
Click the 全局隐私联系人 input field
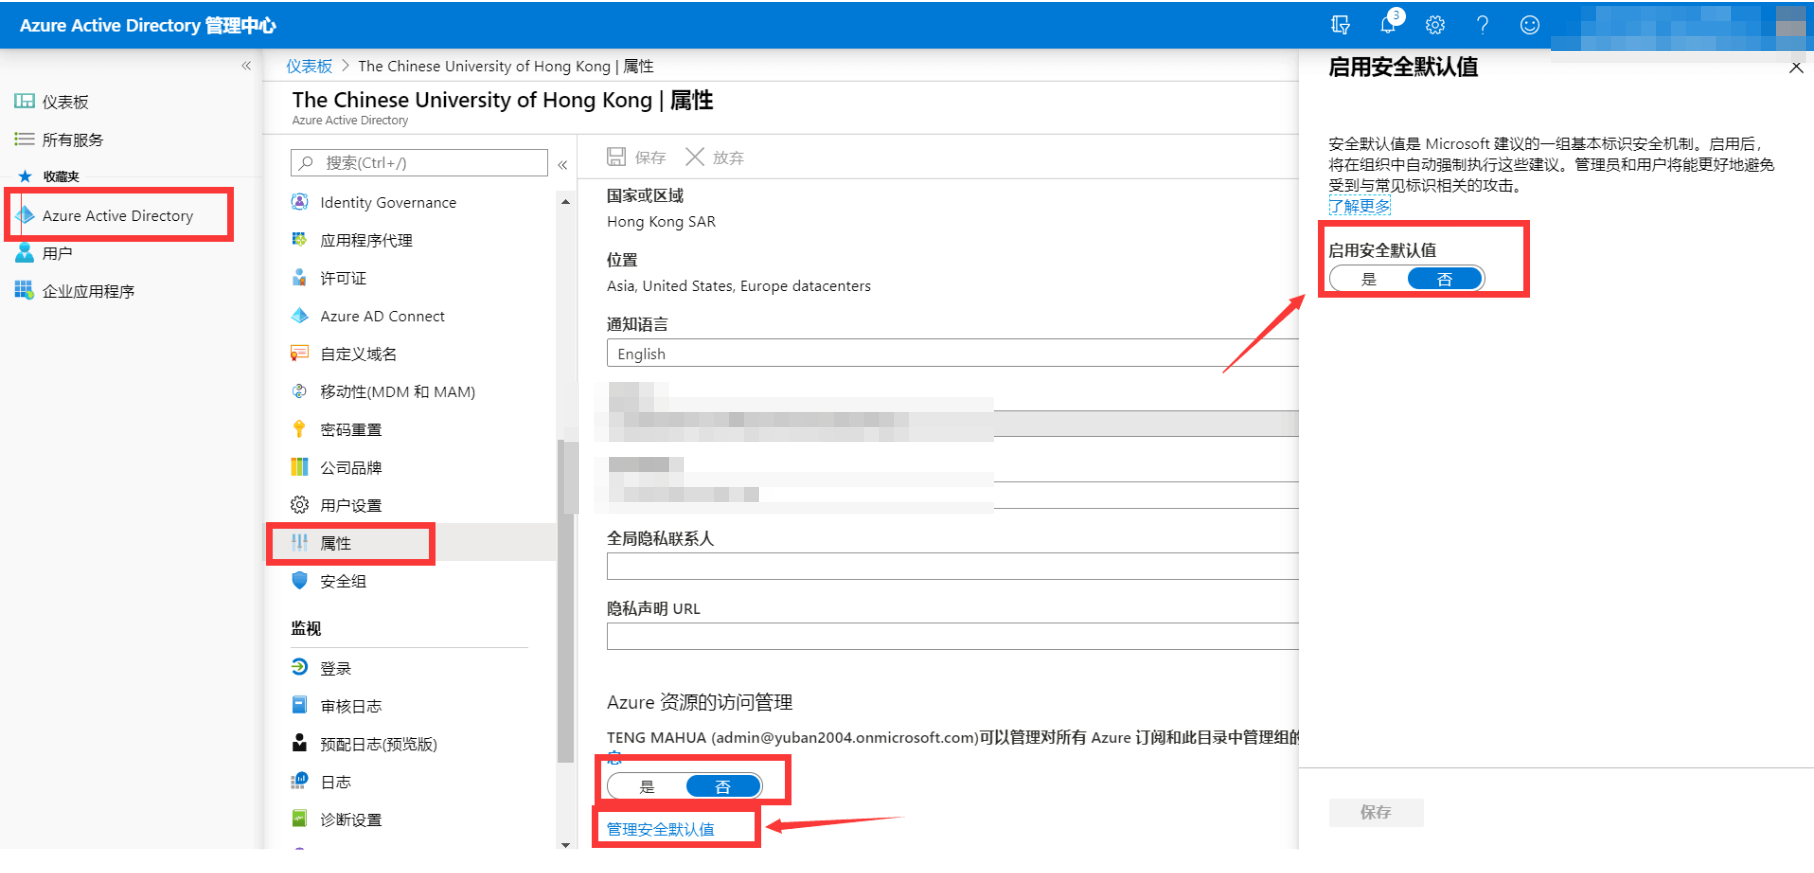[x=952, y=566]
